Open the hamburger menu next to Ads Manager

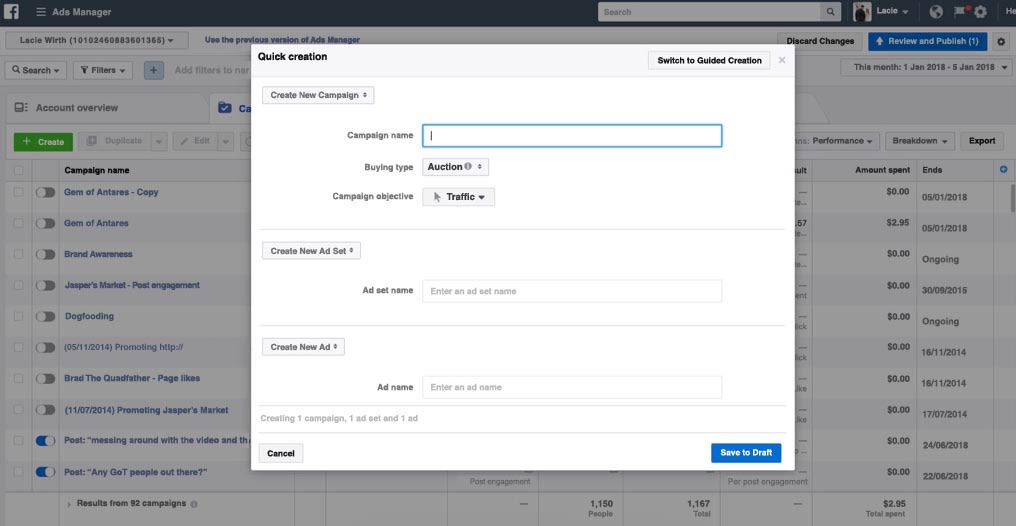point(41,12)
